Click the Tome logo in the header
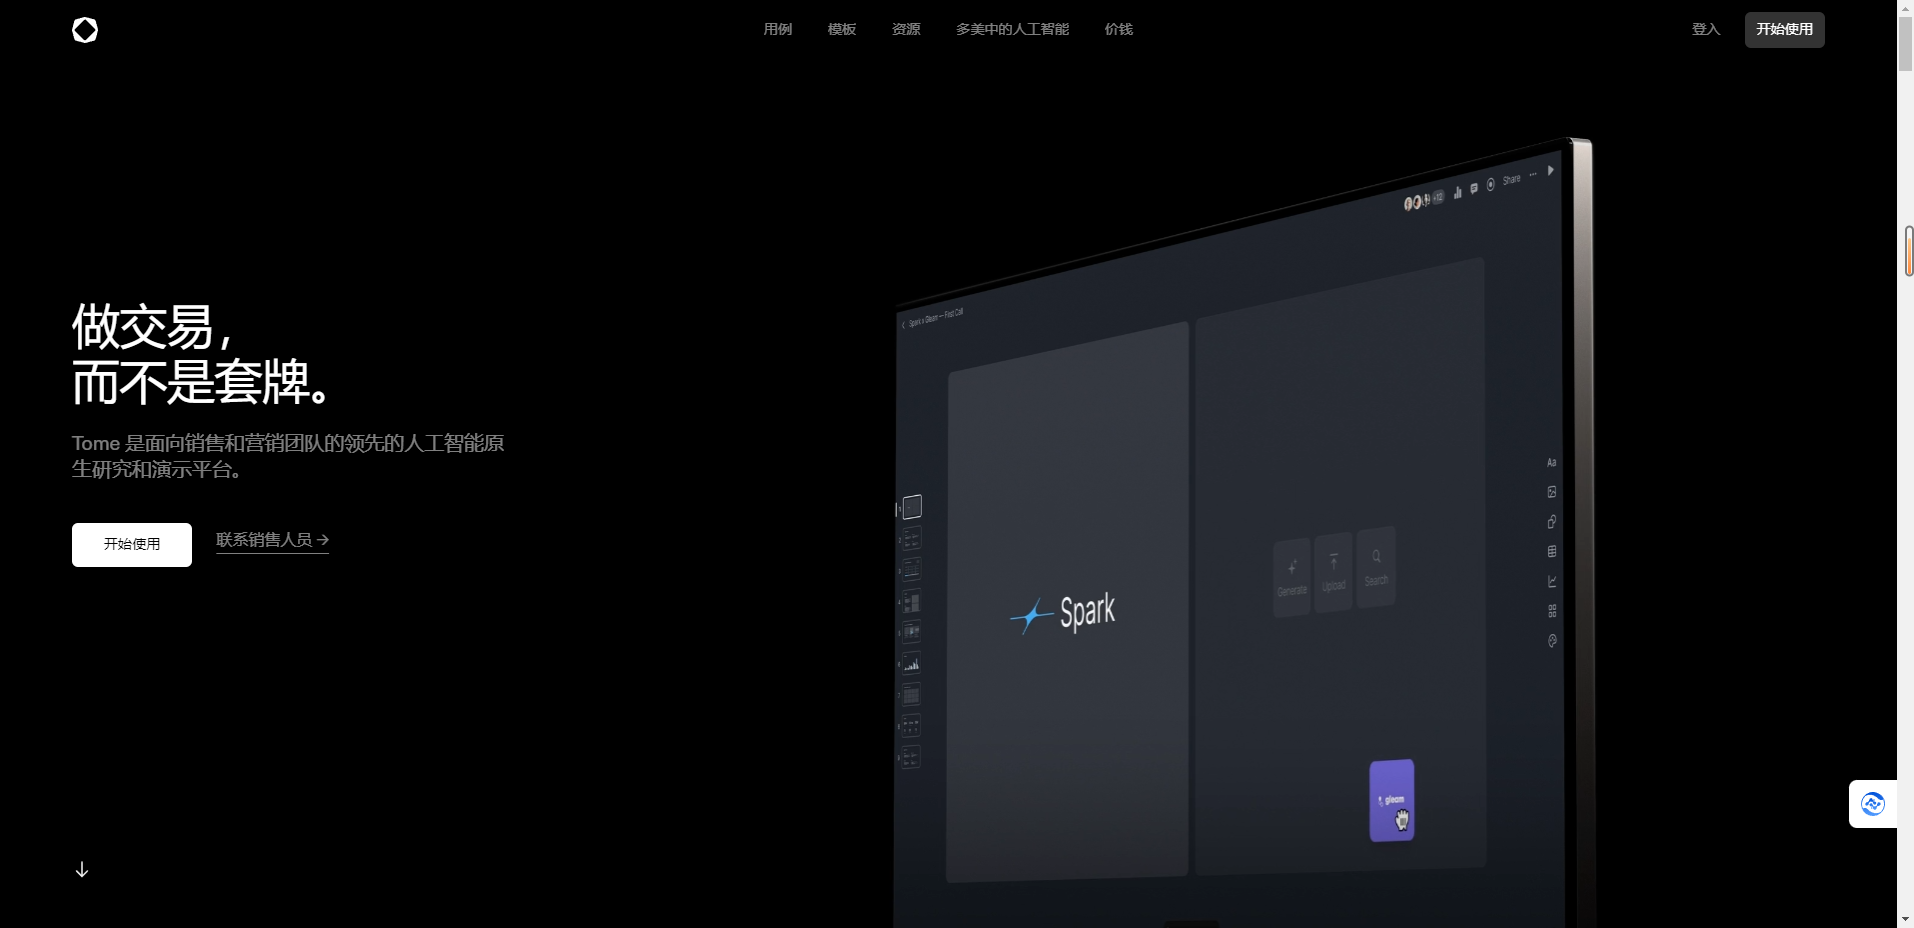Screen dimensions: 1914x928 click(85, 30)
